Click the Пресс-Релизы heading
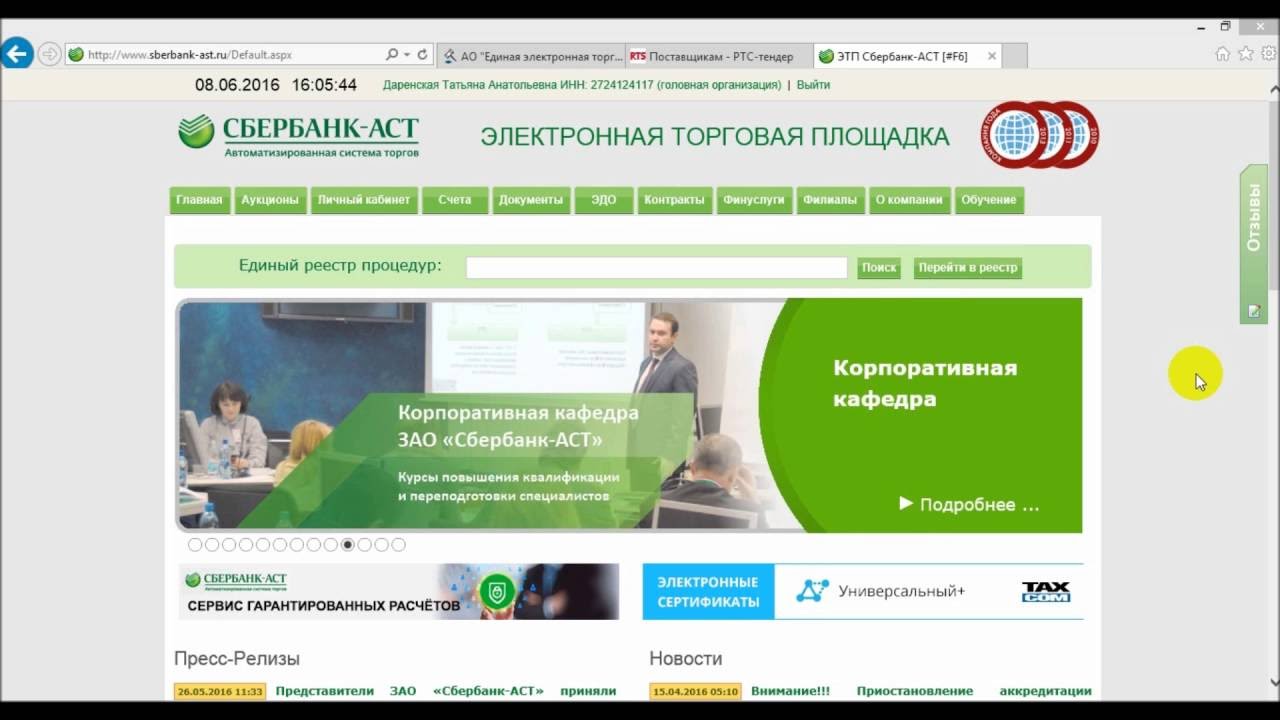Screen dimensions: 1280x720 (x=237, y=659)
